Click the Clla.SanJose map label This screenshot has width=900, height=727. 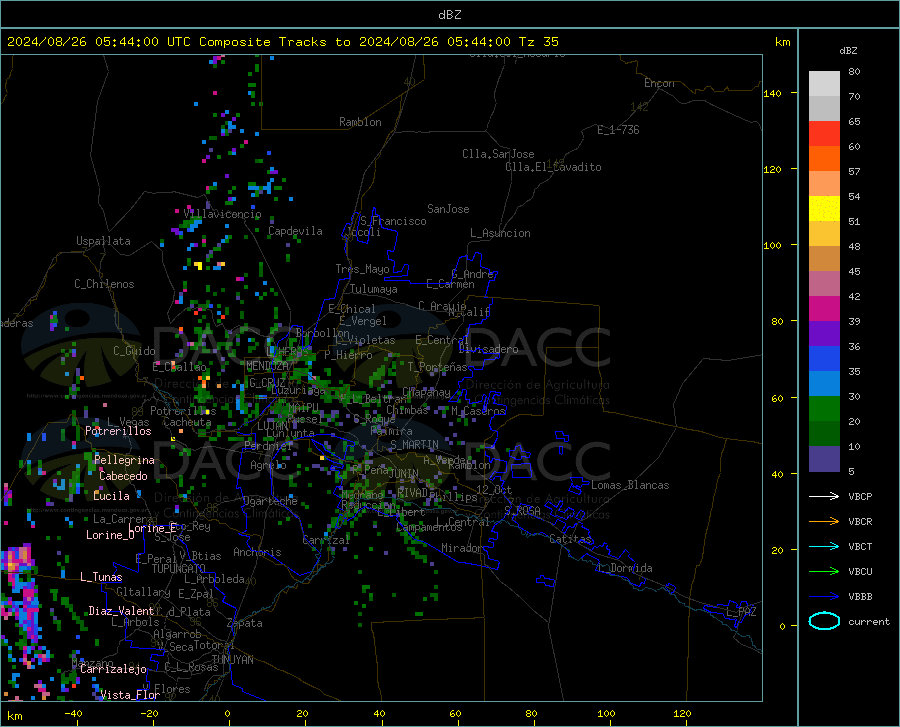pos(498,154)
